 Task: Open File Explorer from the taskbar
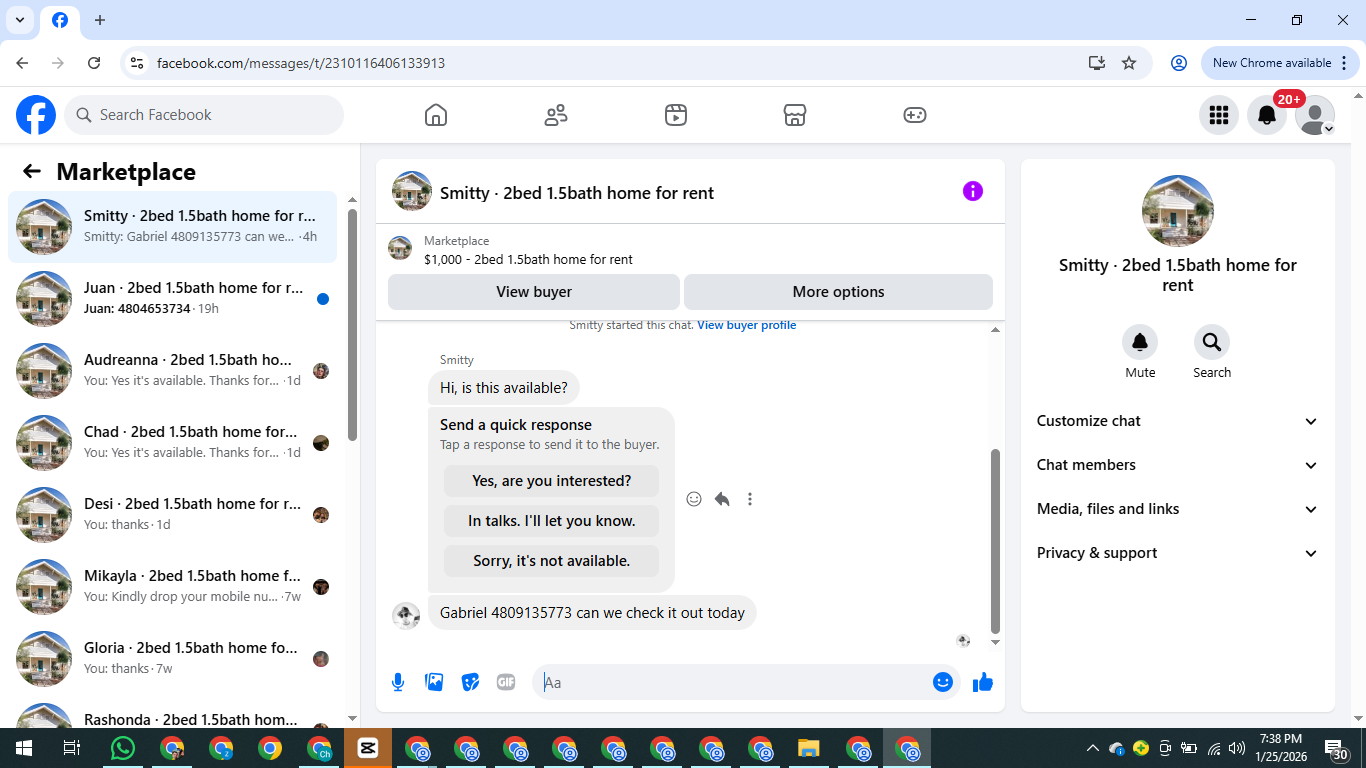809,748
